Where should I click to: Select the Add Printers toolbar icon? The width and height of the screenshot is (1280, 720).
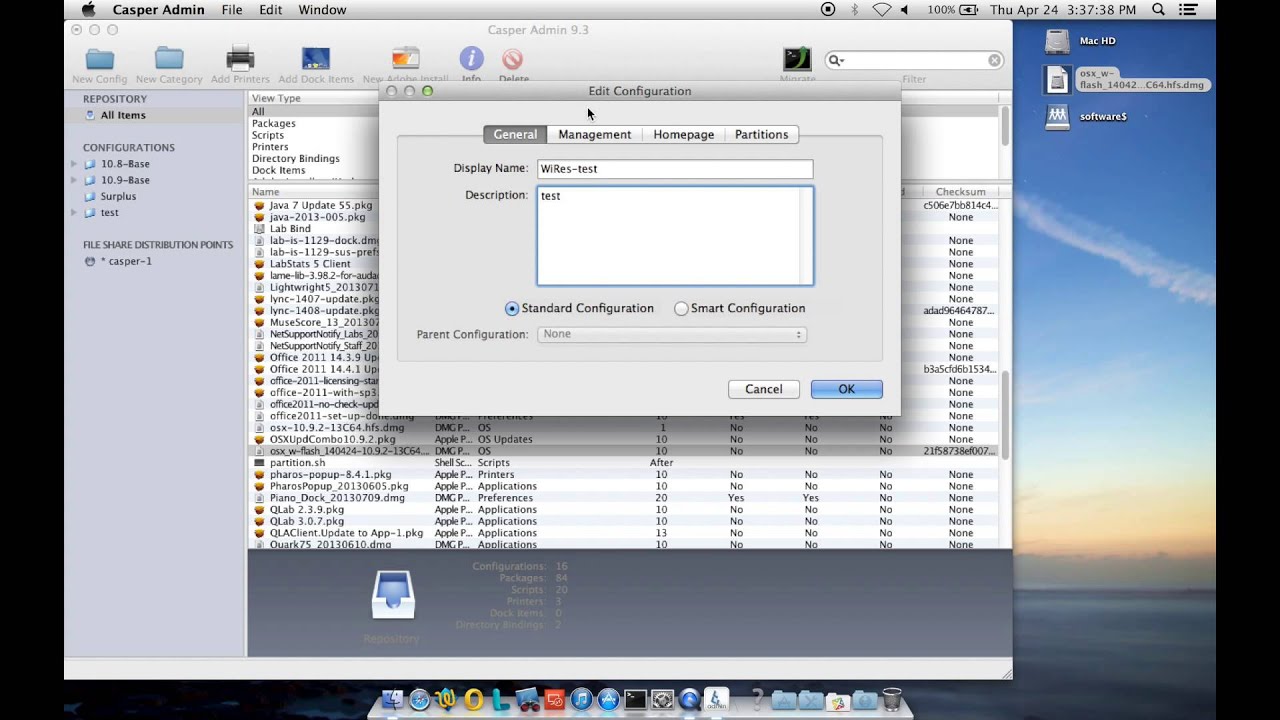click(240, 58)
